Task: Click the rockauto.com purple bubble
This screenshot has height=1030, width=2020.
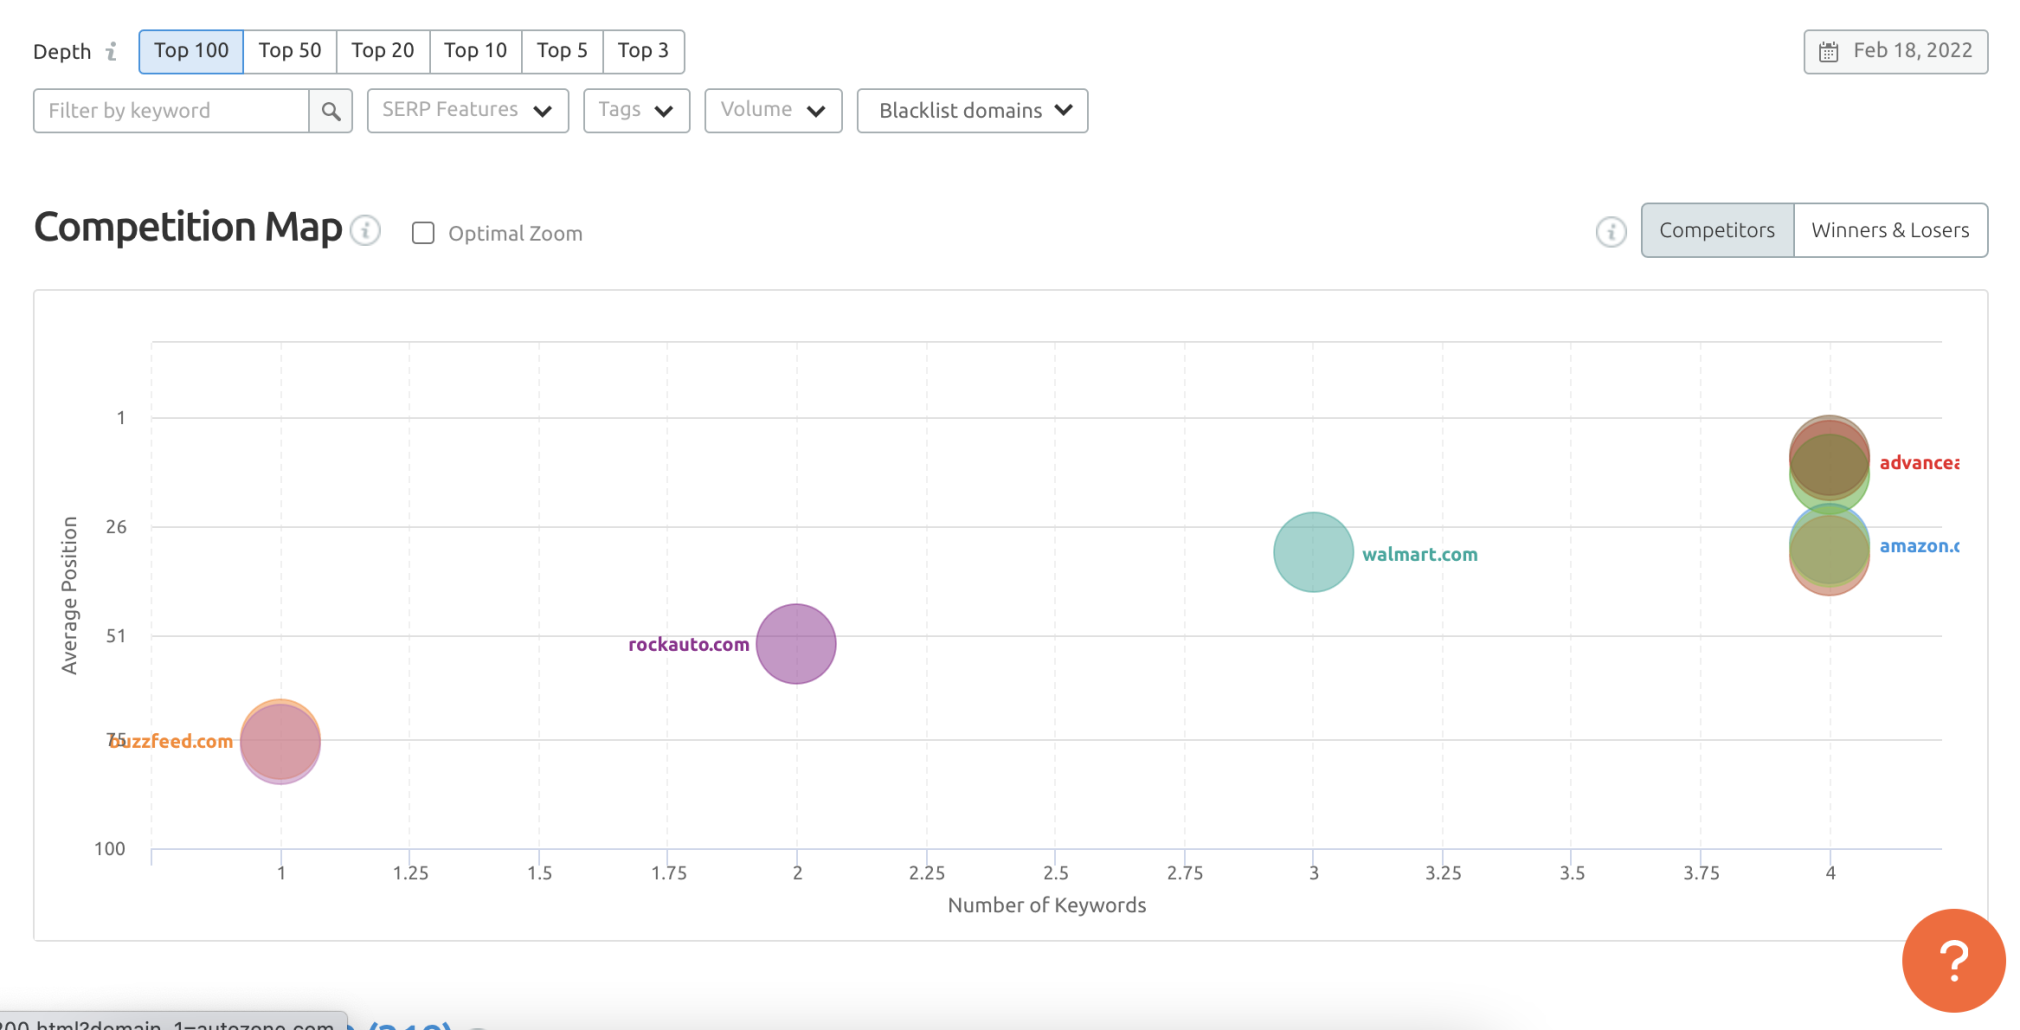Action: pyautogui.click(x=796, y=644)
